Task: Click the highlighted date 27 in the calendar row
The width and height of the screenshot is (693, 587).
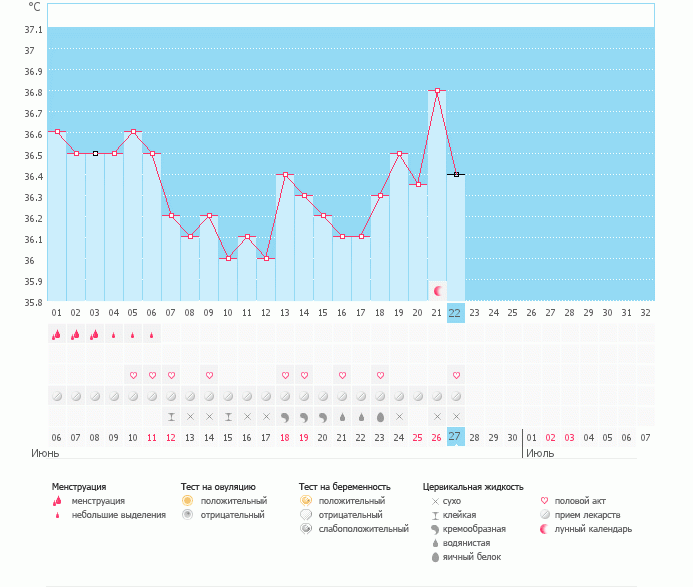Action: tap(456, 437)
